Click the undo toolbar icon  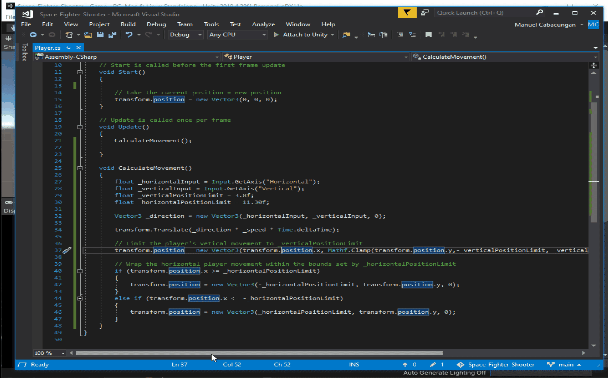click(129, 35)
